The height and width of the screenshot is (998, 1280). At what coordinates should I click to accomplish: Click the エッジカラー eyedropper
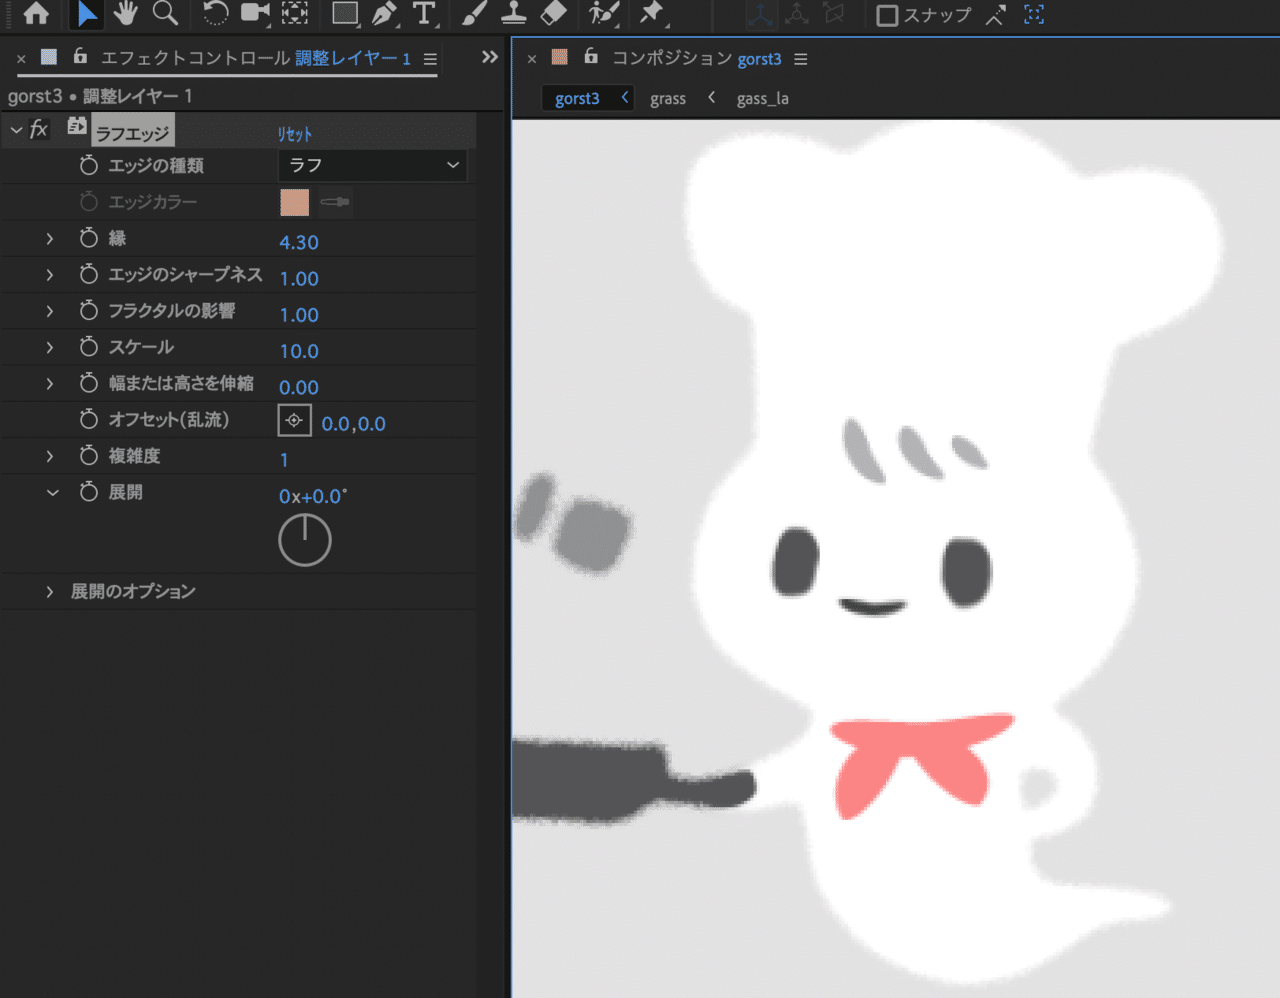click(335, 202)
